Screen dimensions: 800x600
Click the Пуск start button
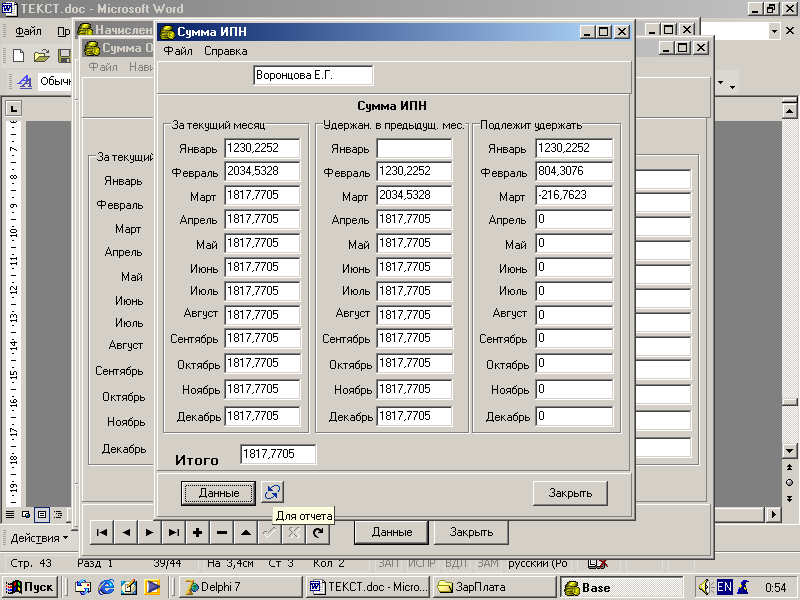29,587
